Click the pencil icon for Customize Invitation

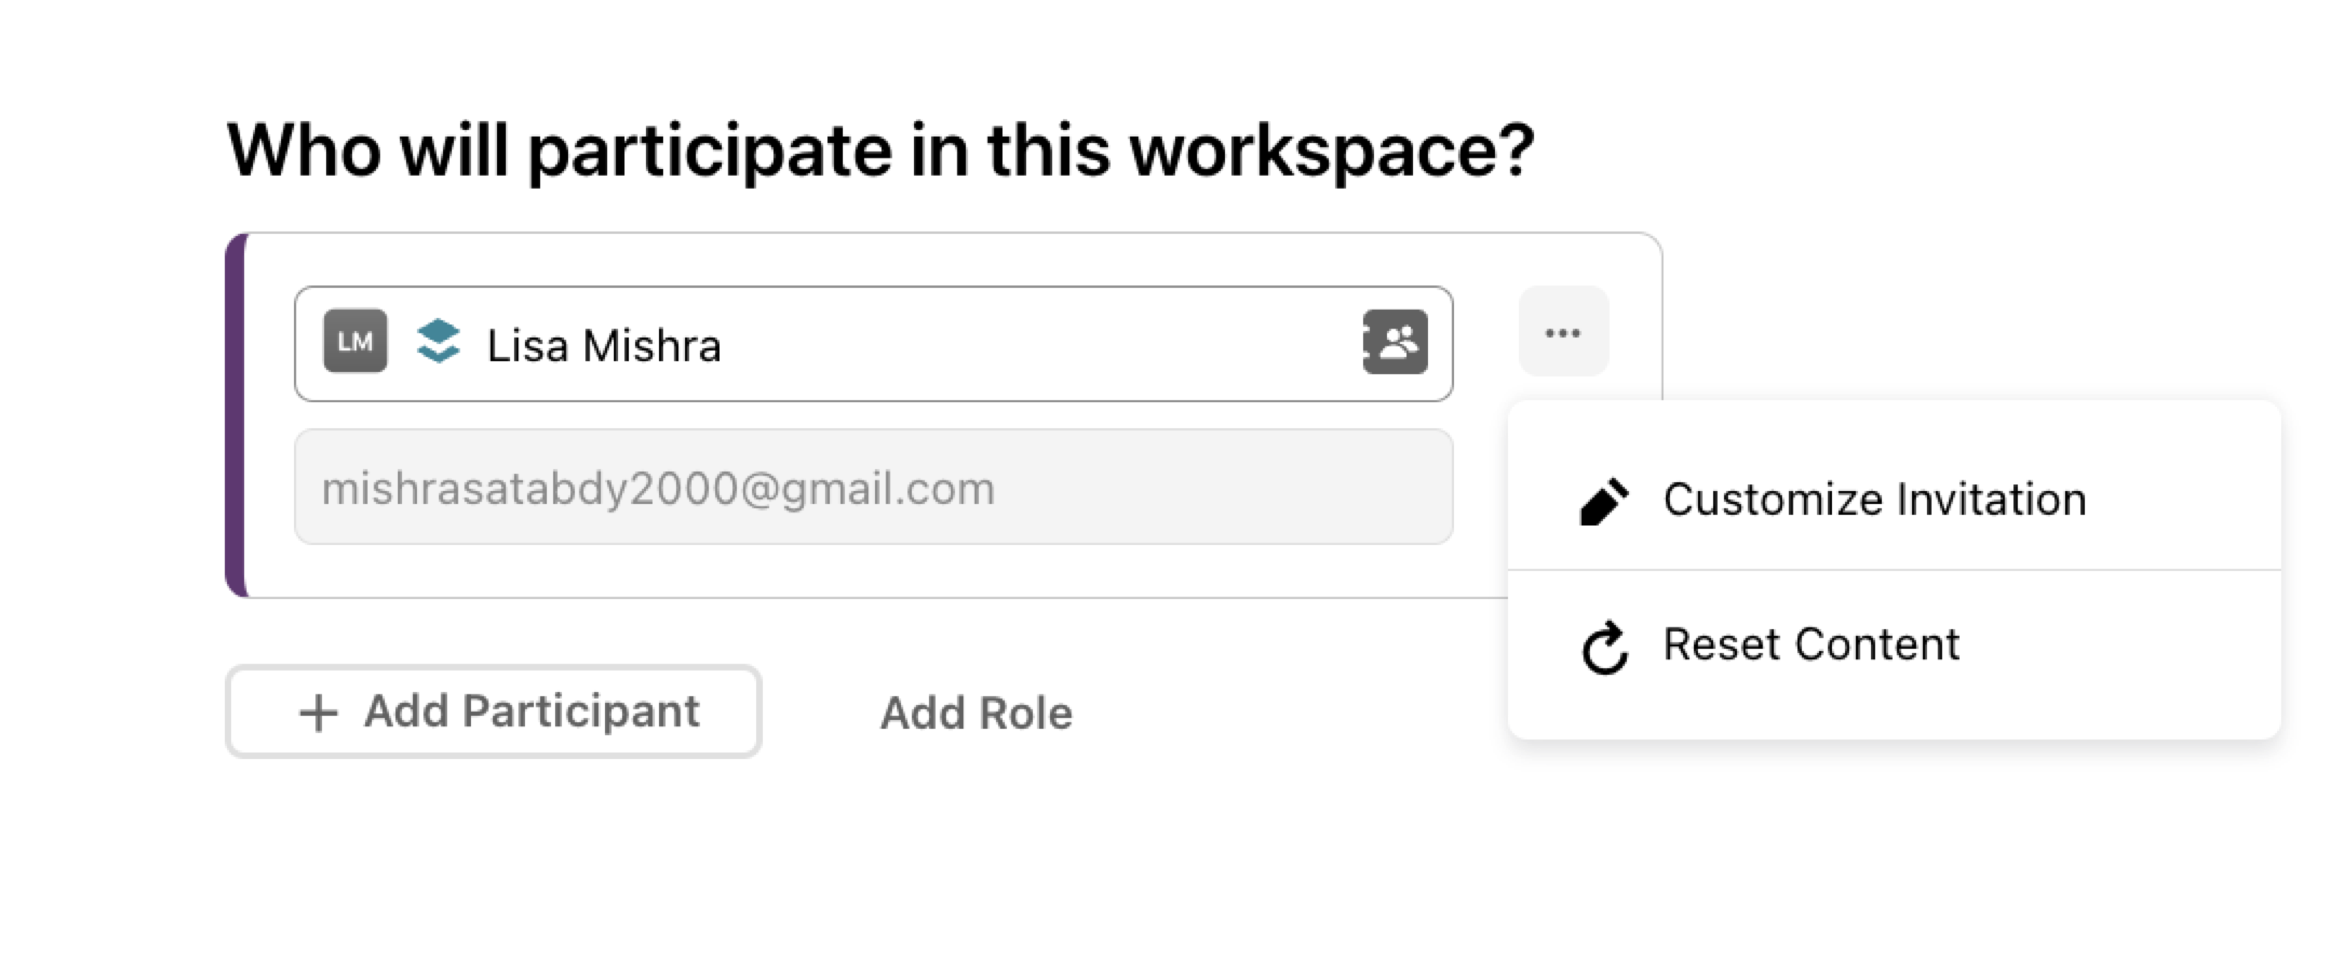point(1604,501)
